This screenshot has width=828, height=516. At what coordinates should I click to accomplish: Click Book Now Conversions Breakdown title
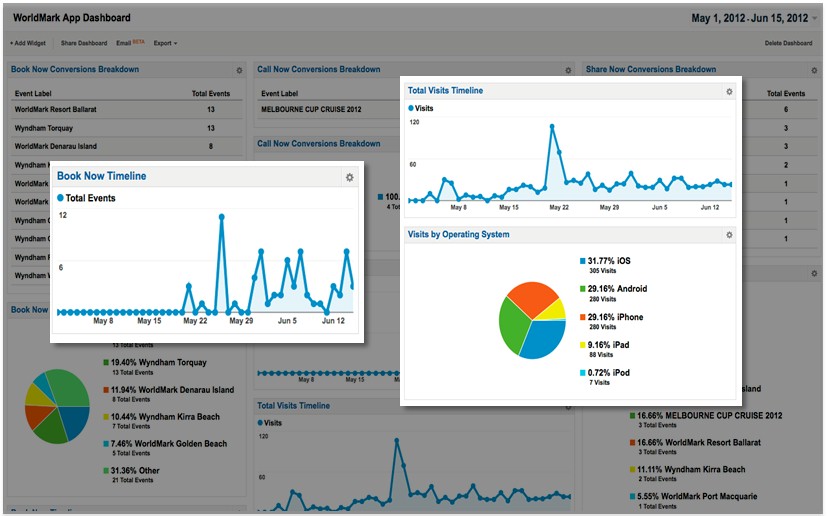pos(75,69)
